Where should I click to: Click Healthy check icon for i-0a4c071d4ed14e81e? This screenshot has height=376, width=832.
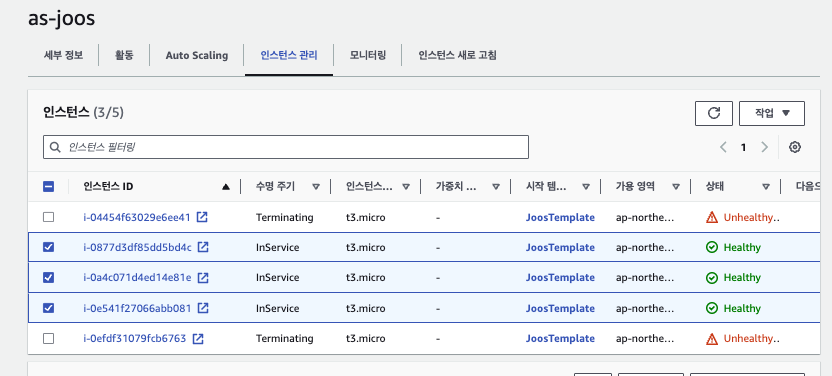[712, 278]
